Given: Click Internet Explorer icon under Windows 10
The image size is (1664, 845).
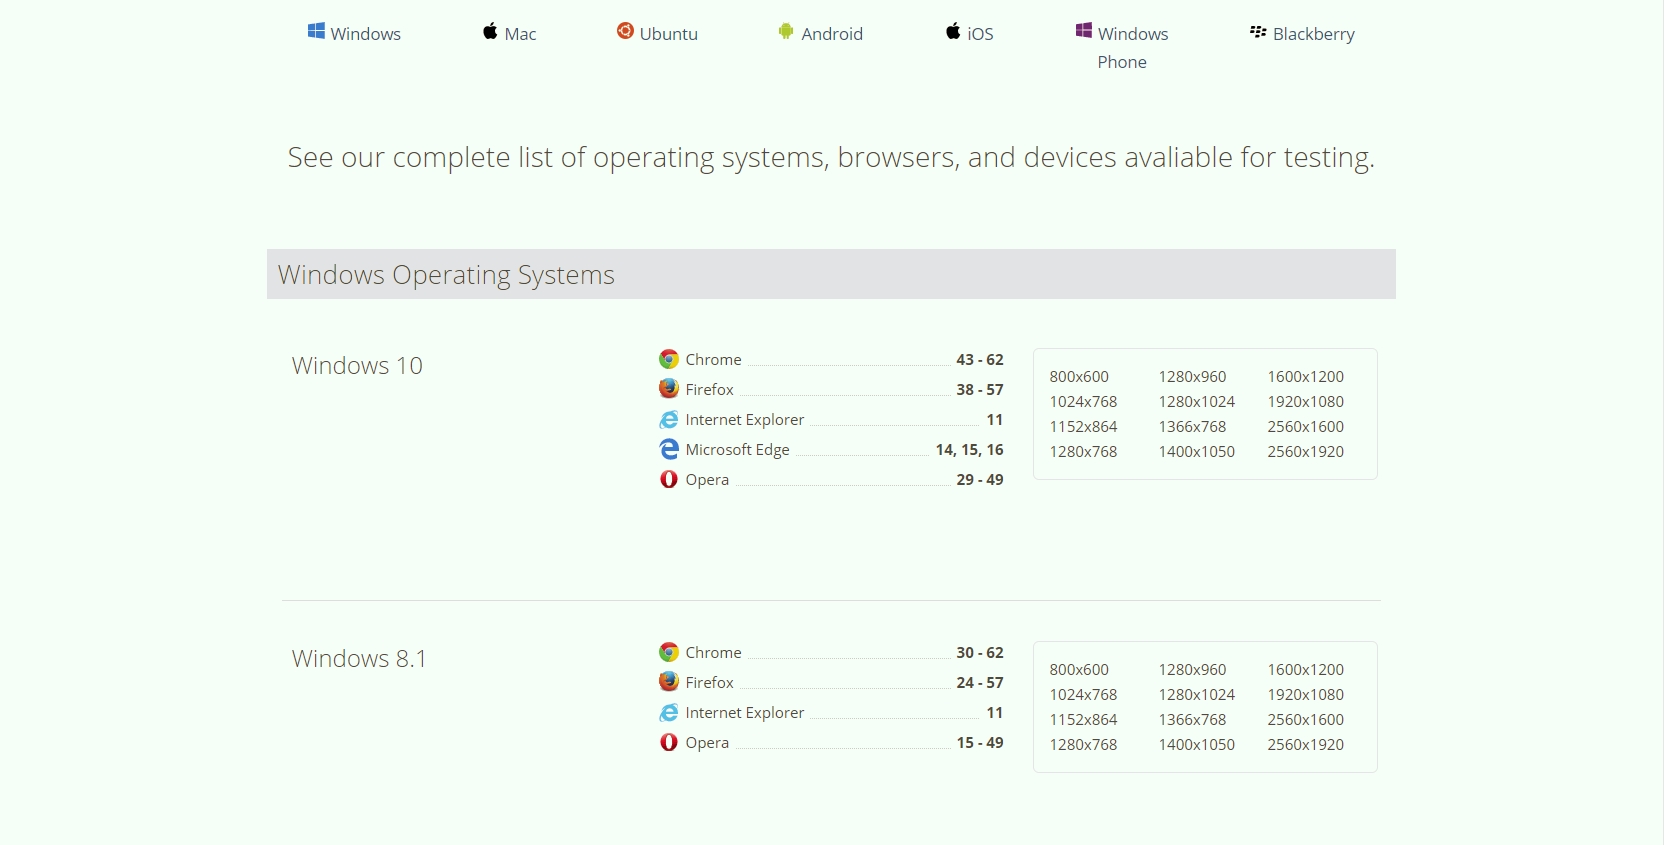Looking at the screenshot, I should click(x=669, y=419).
